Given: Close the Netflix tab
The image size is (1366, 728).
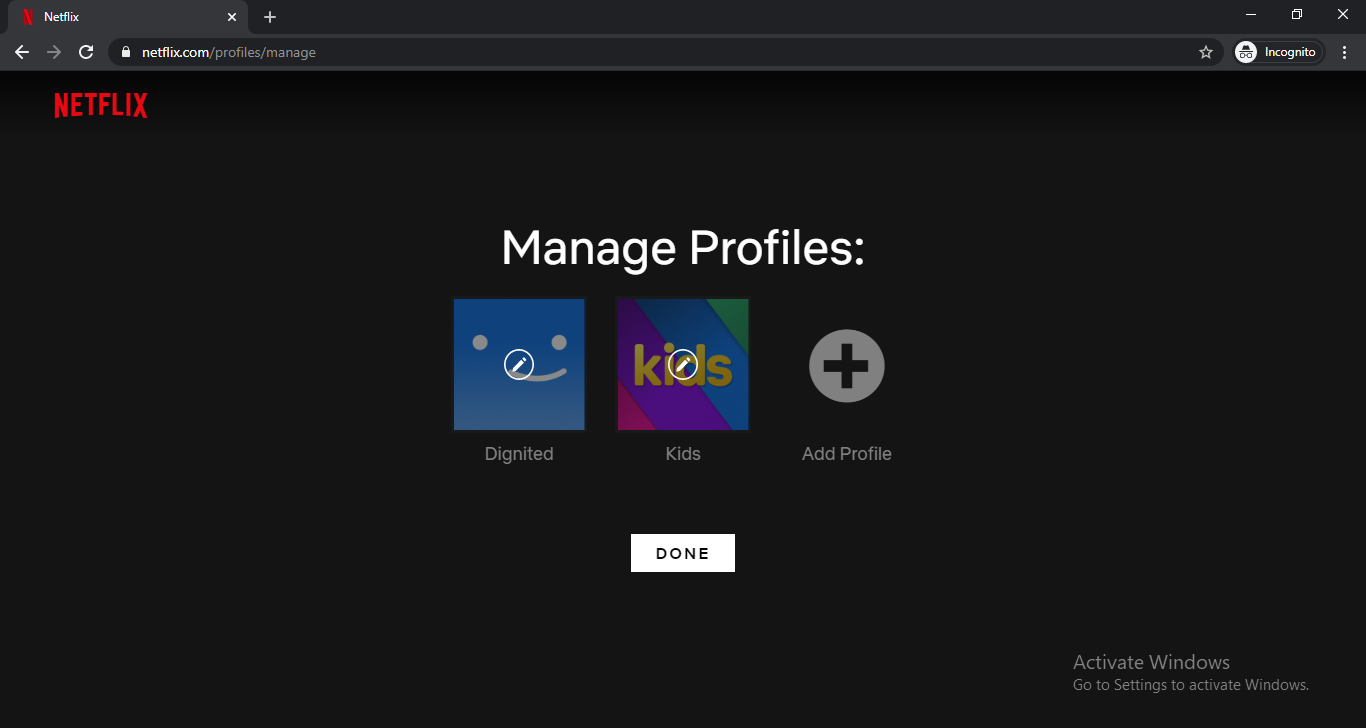Looking at the screenshot, I should (232, 17).
